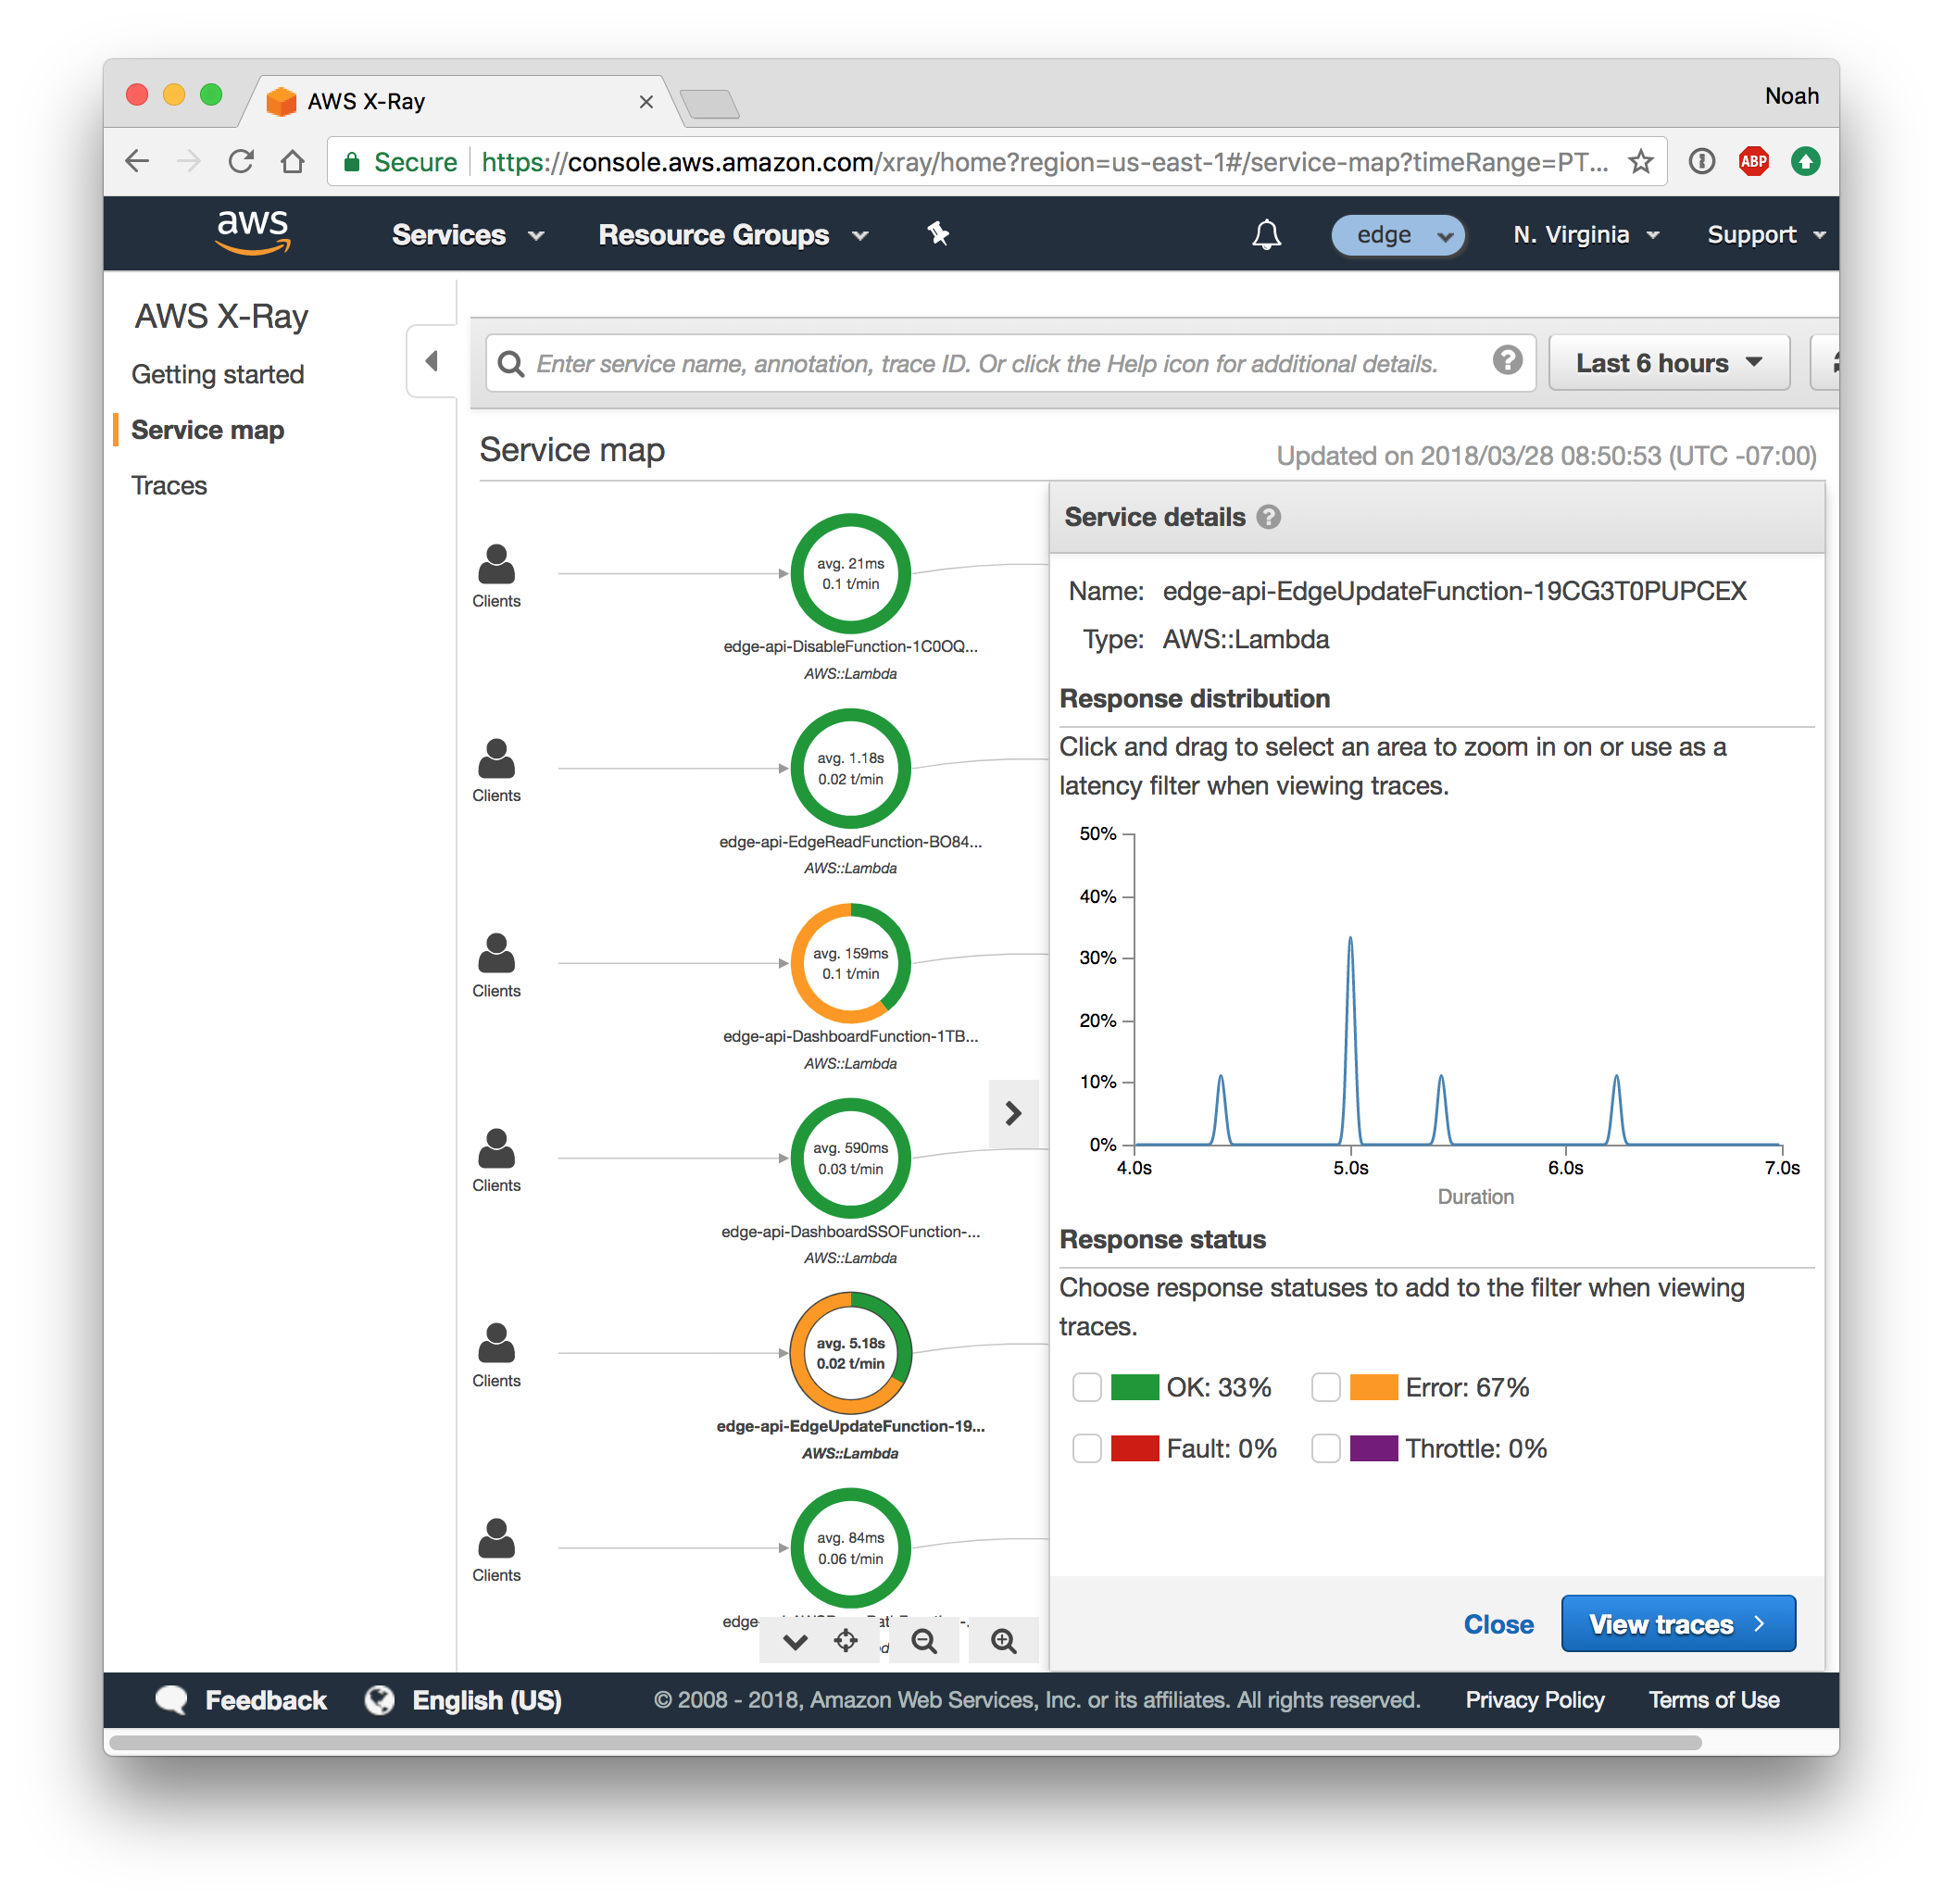Open the Last 6 hours time range dropdown

1666,361
